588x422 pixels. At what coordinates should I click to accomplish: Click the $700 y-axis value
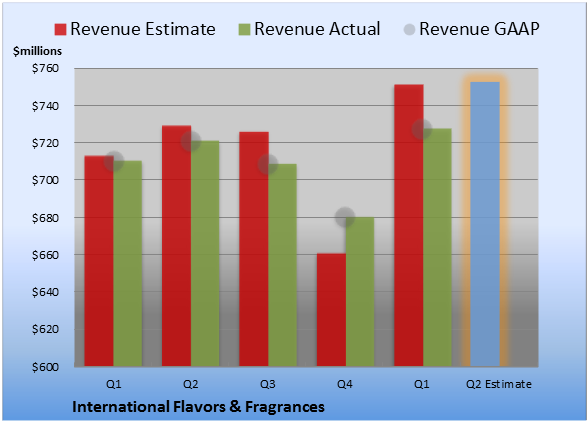[x=45, y=180]
